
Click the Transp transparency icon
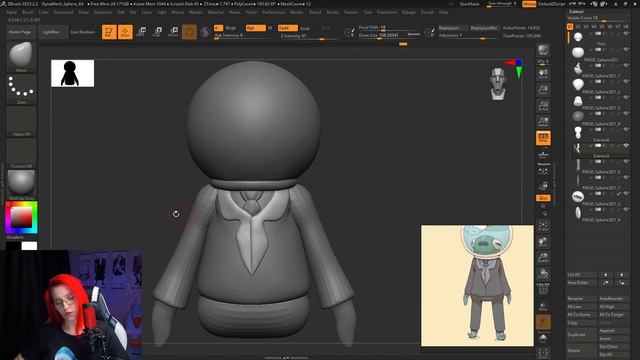pos(543,306)
